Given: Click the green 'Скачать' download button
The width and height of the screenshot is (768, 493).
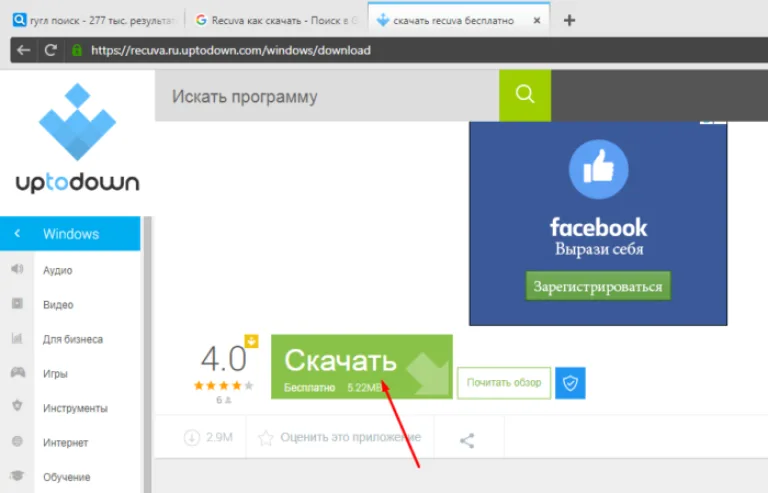Looking at the screenshot, I should 362,367.
